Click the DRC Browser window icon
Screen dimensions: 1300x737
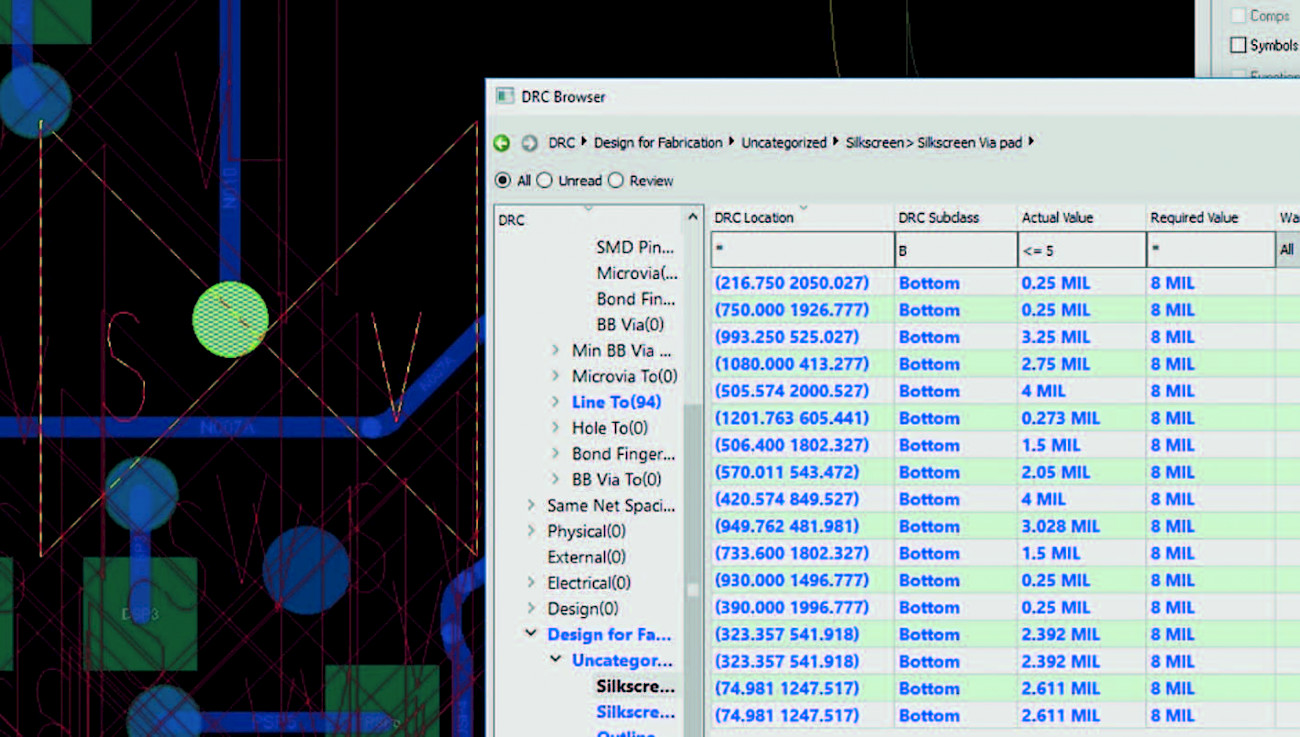[x=504, y=97]
